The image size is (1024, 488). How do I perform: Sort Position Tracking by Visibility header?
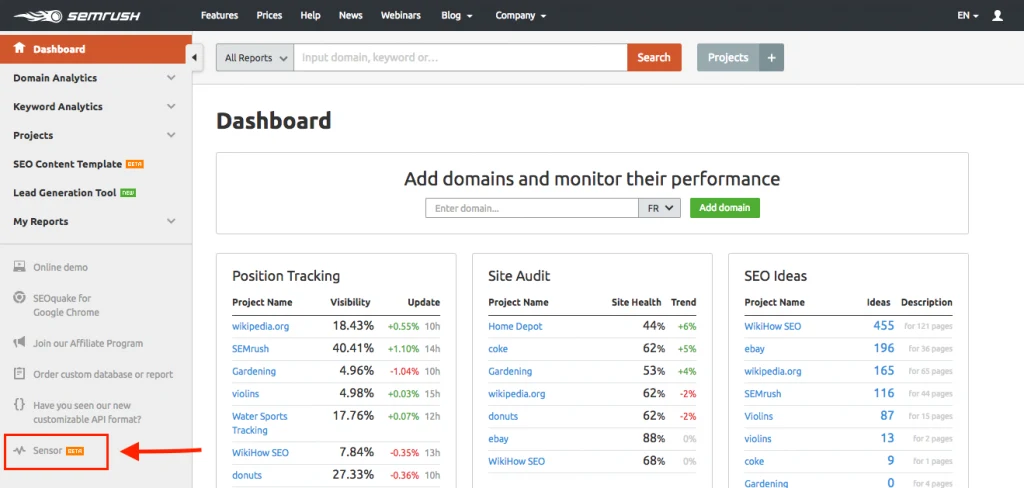pyautogui.click(x=350, y=302)
